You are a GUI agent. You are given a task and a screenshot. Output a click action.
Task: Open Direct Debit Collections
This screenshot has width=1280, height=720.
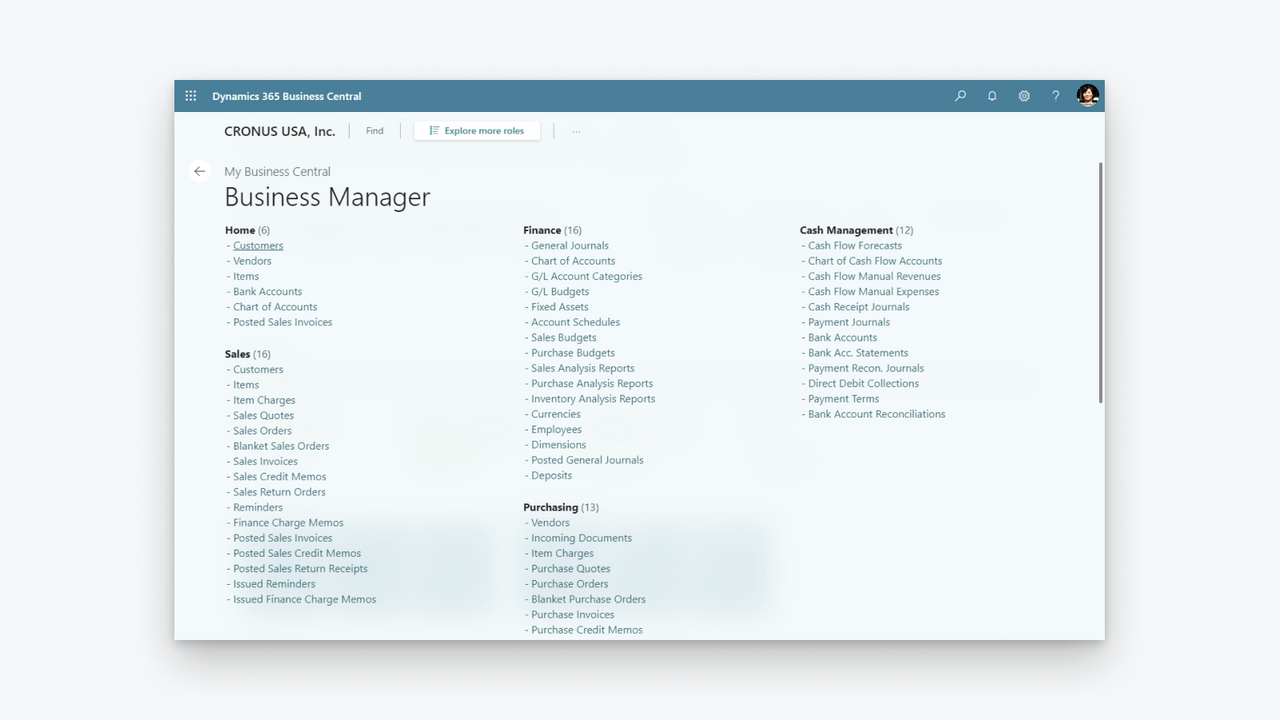tap(863, 384)
